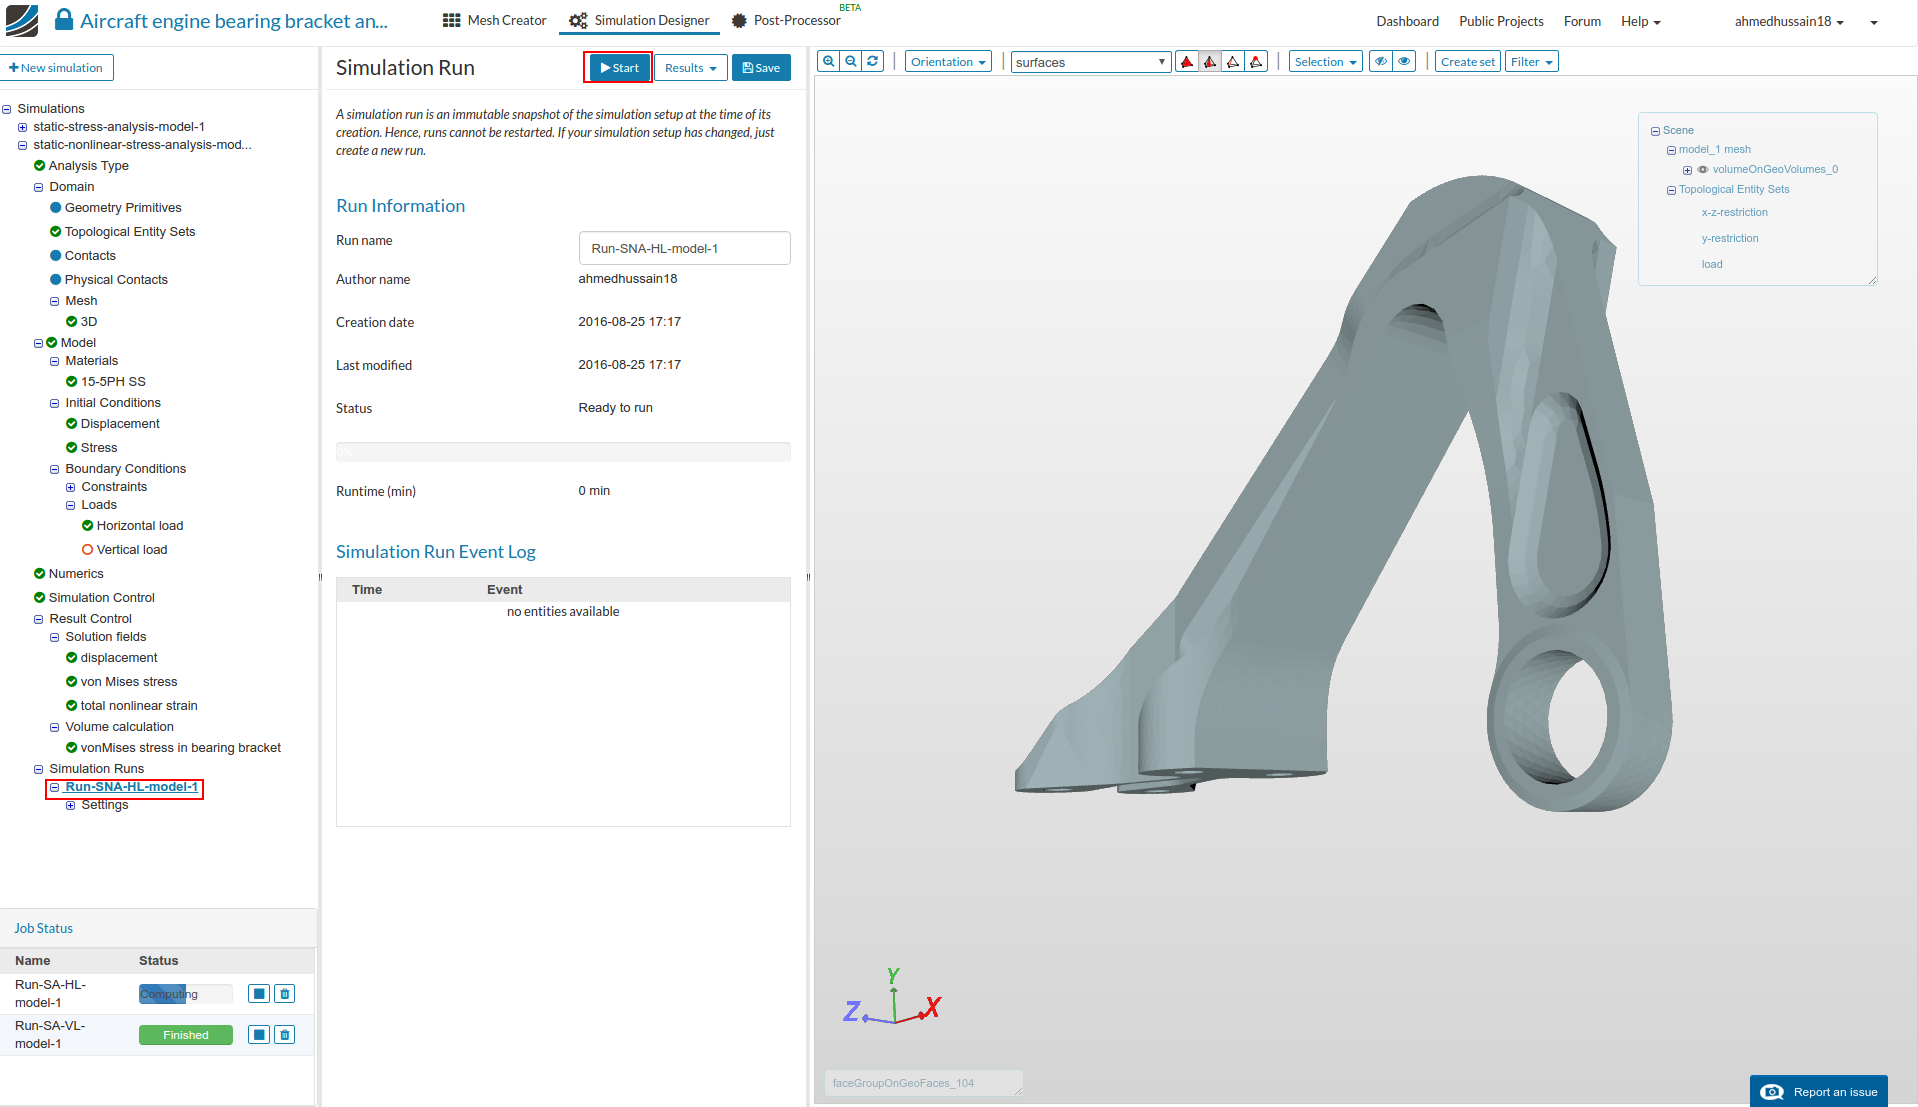
Task: Expand the Constraints tree node
Action: click(x=70, y=487)
